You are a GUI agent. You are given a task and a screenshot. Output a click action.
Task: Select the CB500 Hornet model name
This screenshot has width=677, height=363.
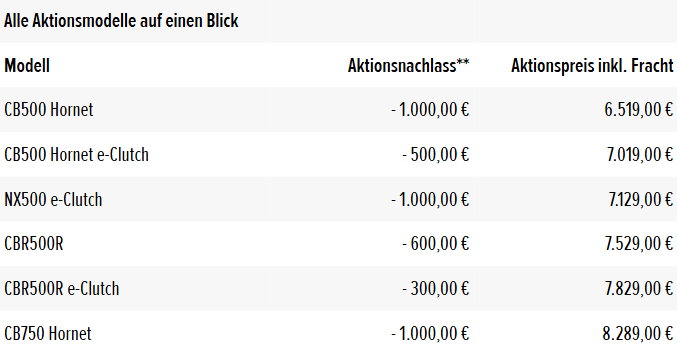(48, 110)
